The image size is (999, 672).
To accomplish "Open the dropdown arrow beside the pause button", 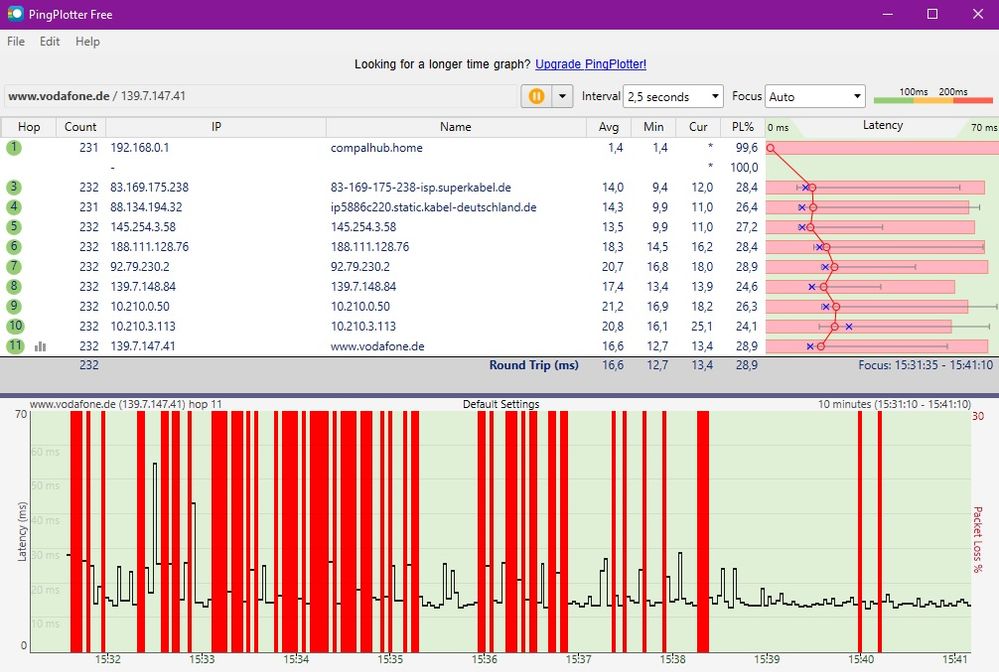I will coord(561,96).
